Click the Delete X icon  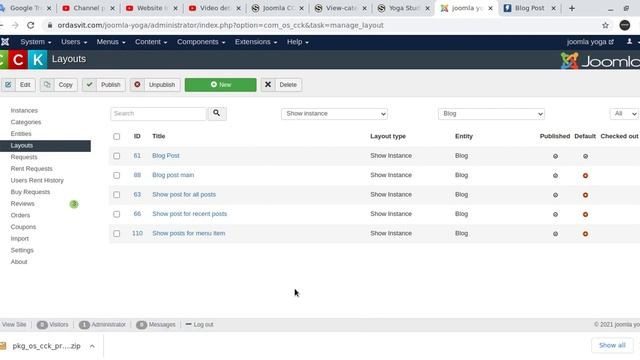[268, 85]
